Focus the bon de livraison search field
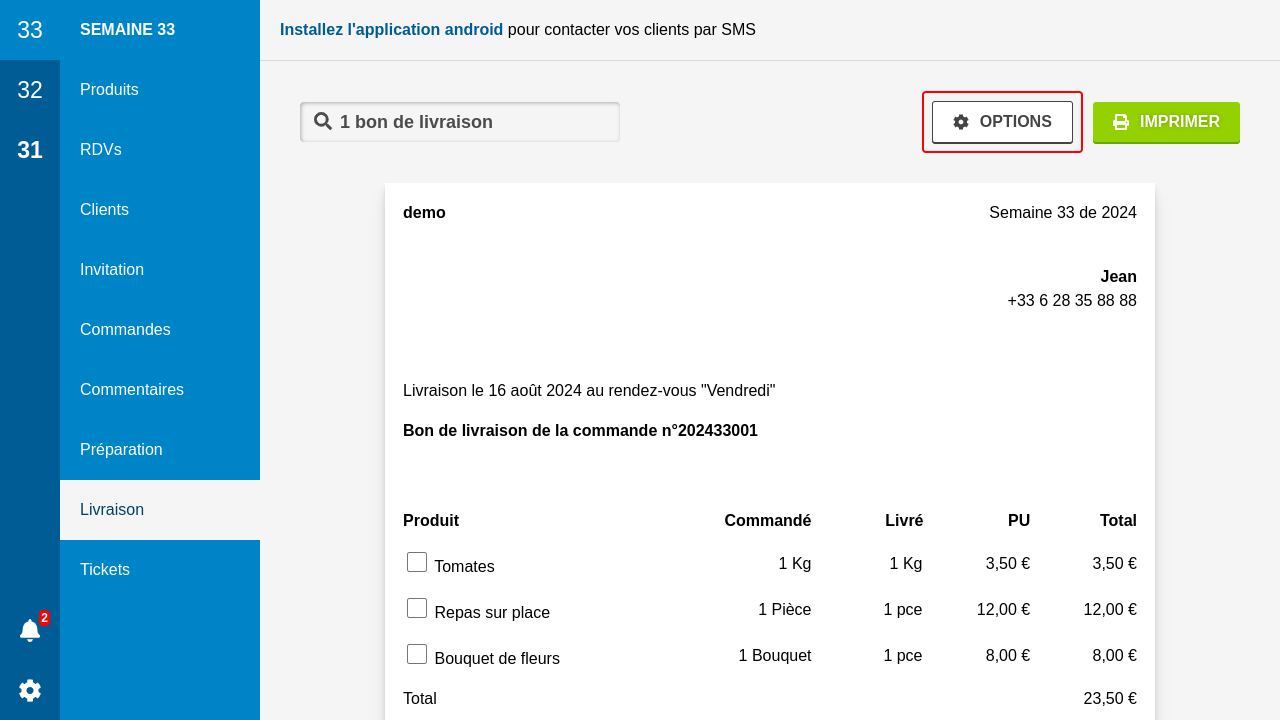 tap(470, 122)
